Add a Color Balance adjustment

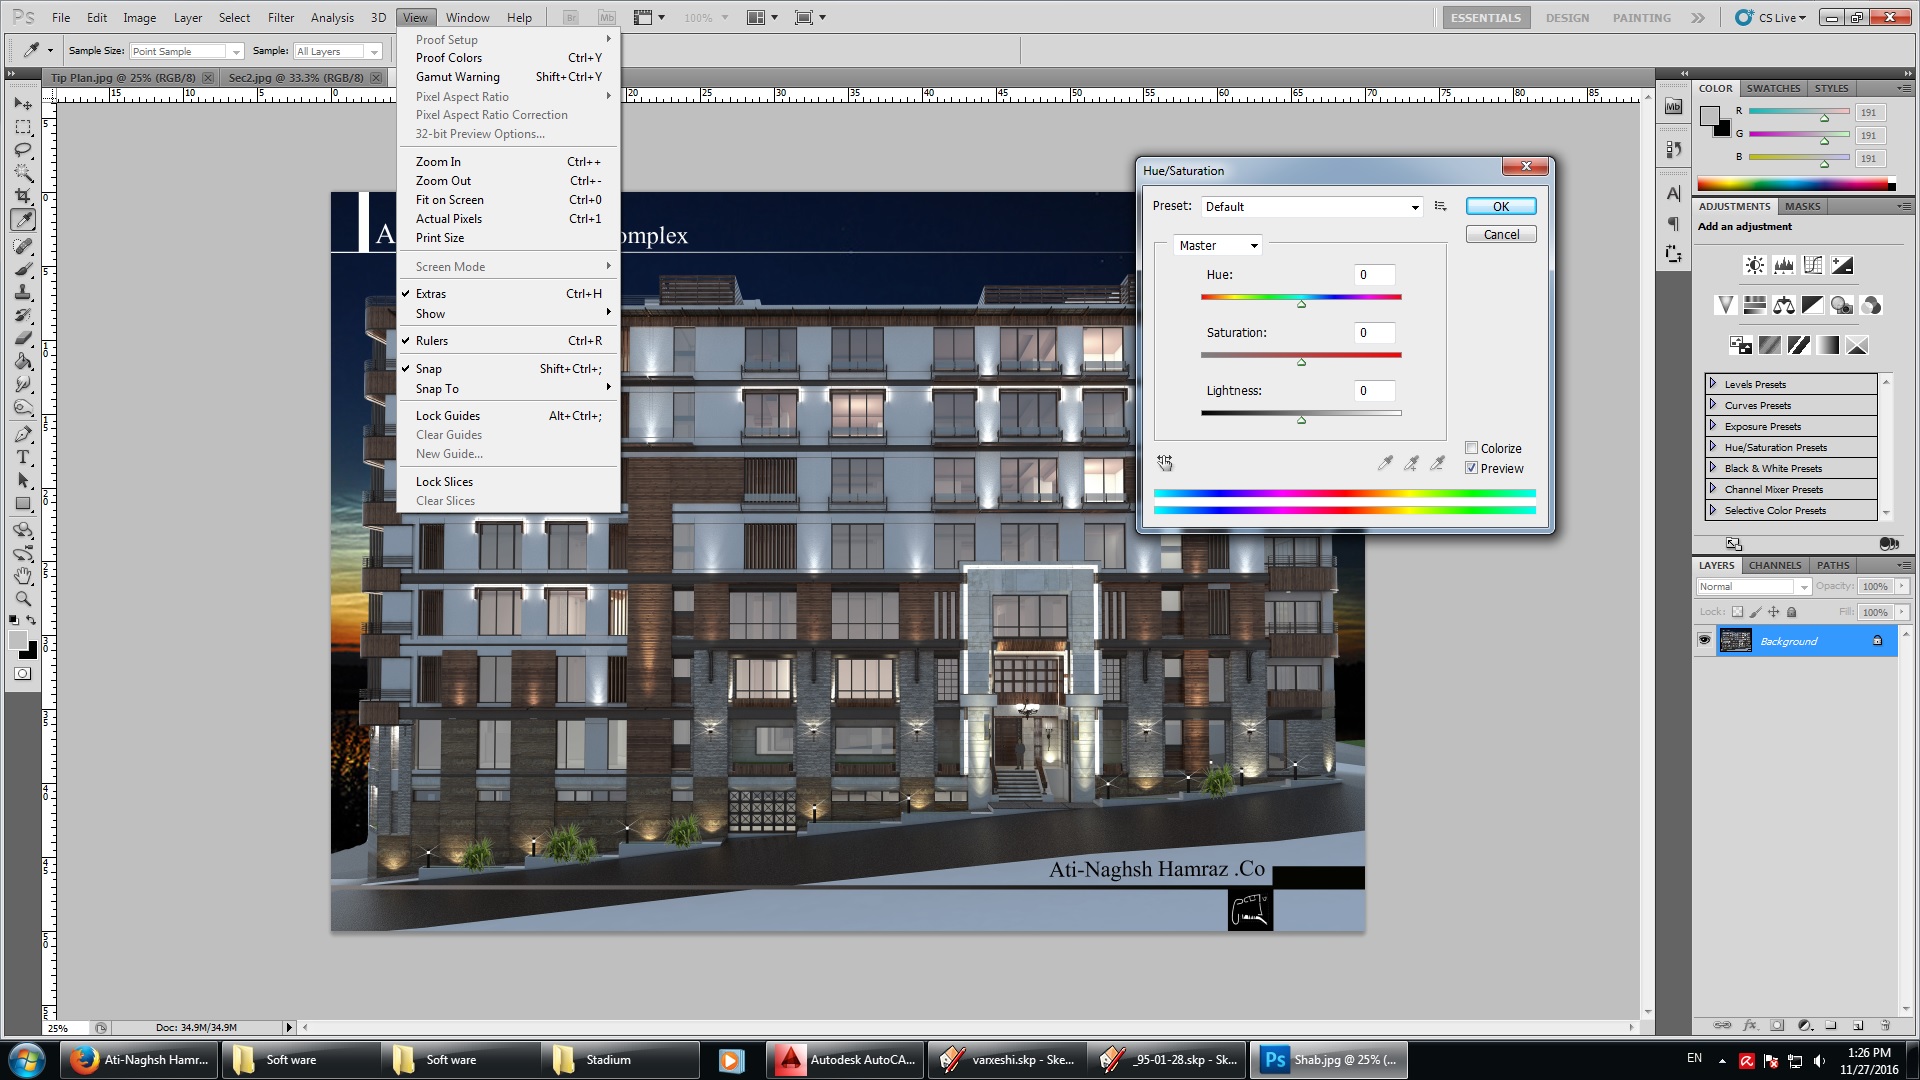click(1783, 305)
